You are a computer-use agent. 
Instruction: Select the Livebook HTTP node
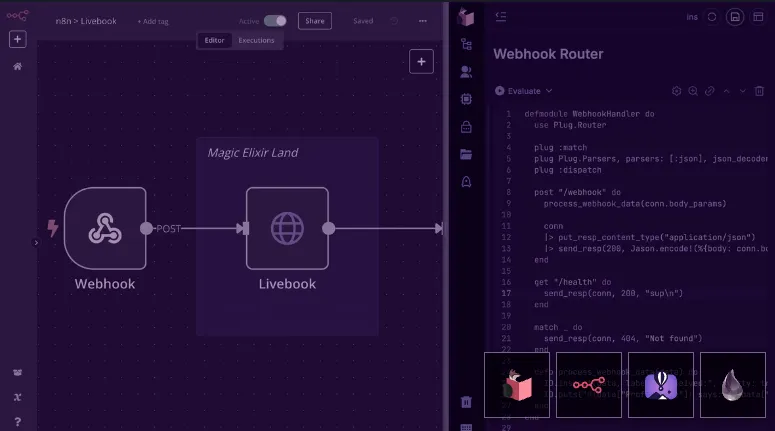287,228
